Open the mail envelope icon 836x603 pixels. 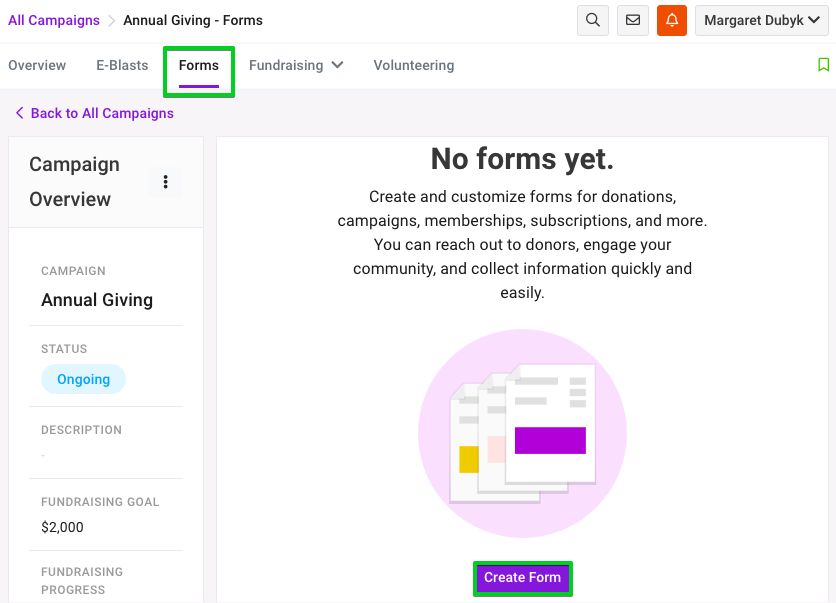[x=632, y=20]
